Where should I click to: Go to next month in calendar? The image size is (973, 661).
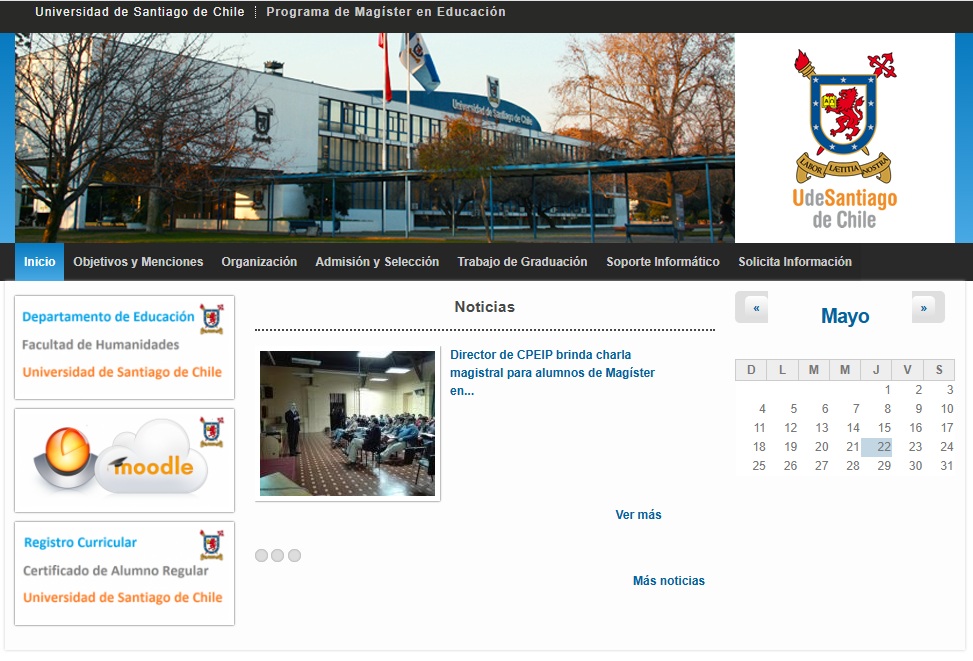(x=923, y=308)
